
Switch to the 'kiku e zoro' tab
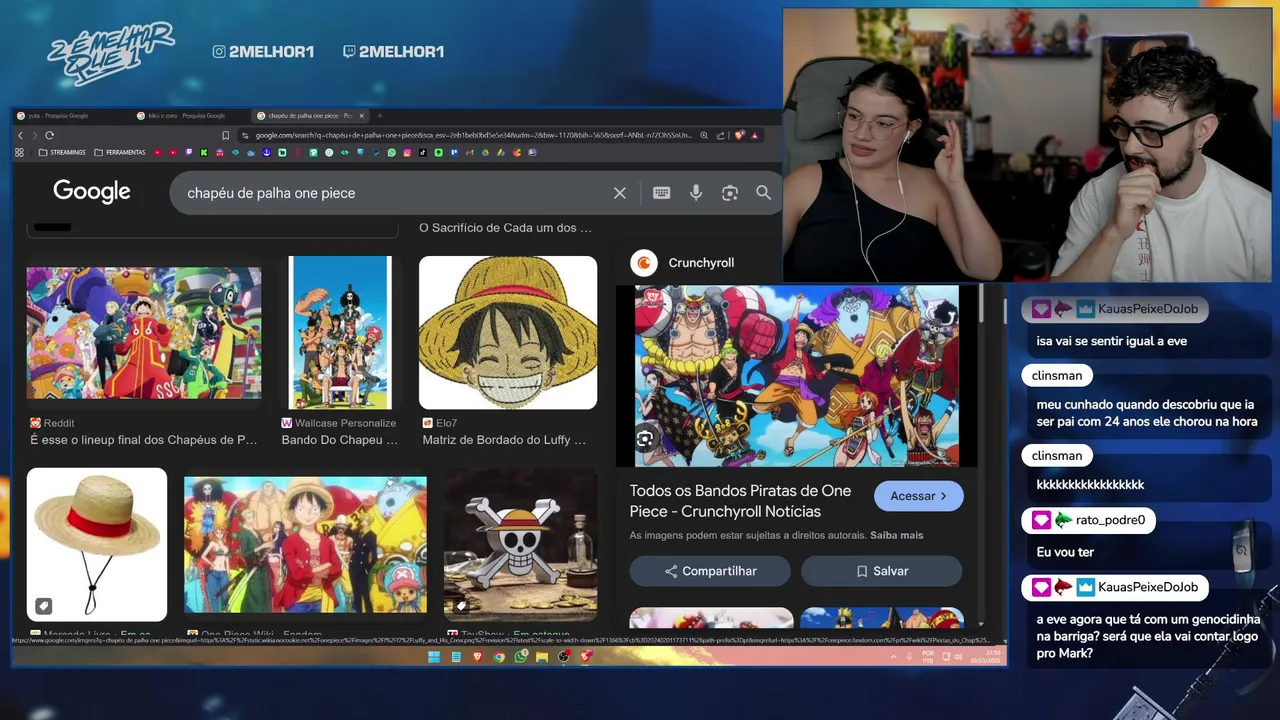(190, 116)
